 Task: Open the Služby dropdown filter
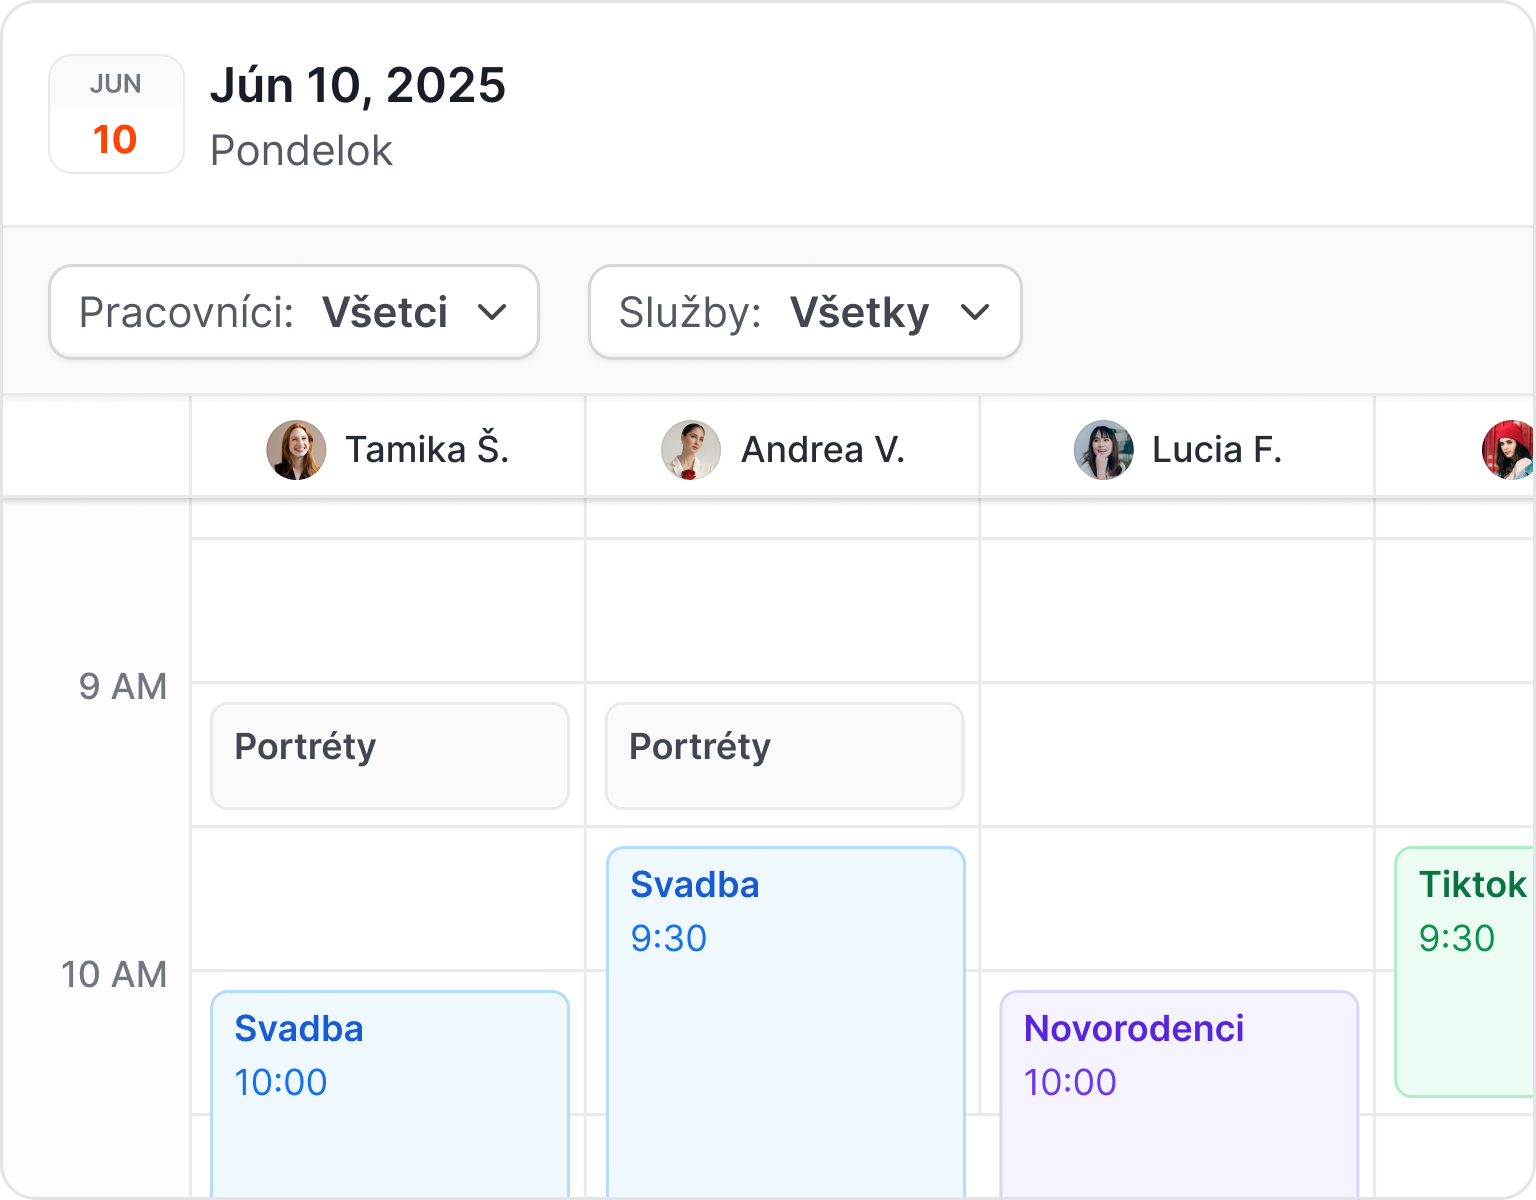pyautogui.click(x=805, y=312)
